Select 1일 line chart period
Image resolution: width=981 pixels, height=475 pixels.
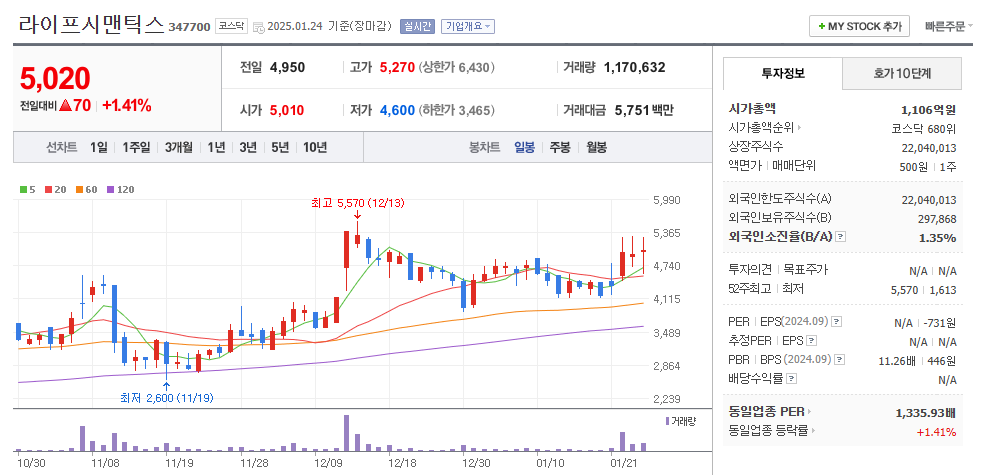pos(98,148)
